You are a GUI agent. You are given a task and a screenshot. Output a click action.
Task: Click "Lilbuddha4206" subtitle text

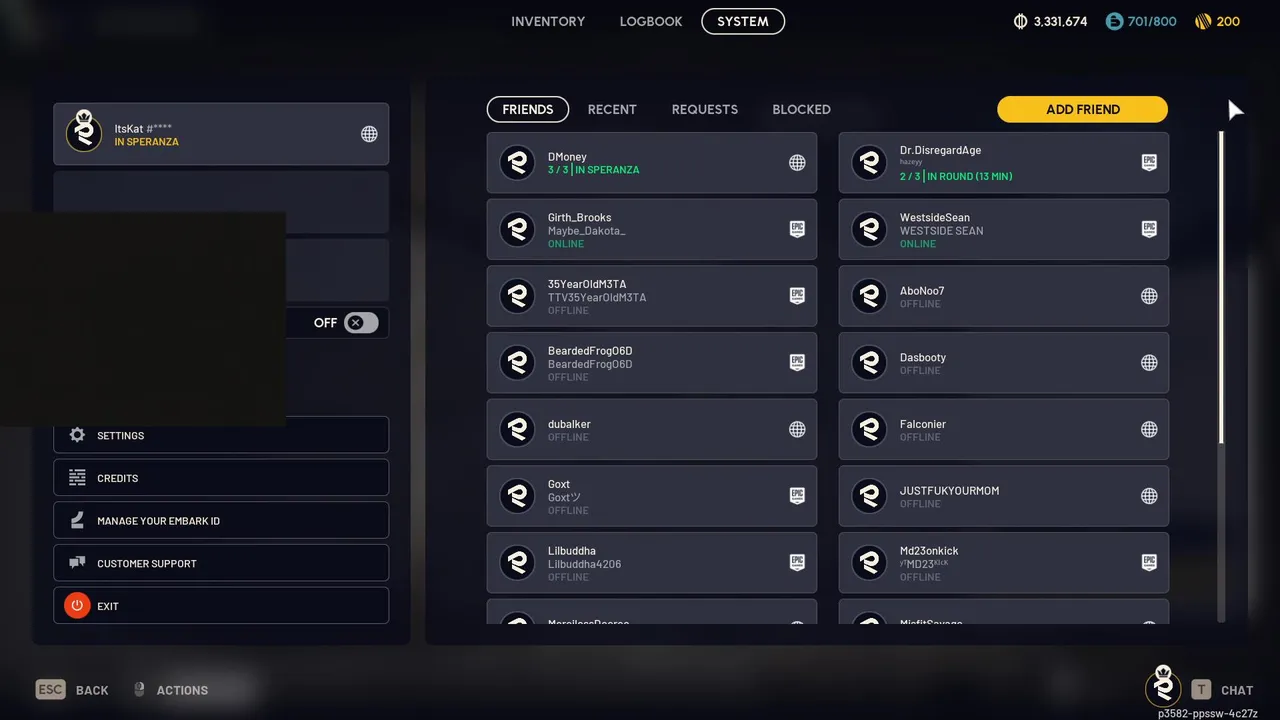tap(584, 564)
